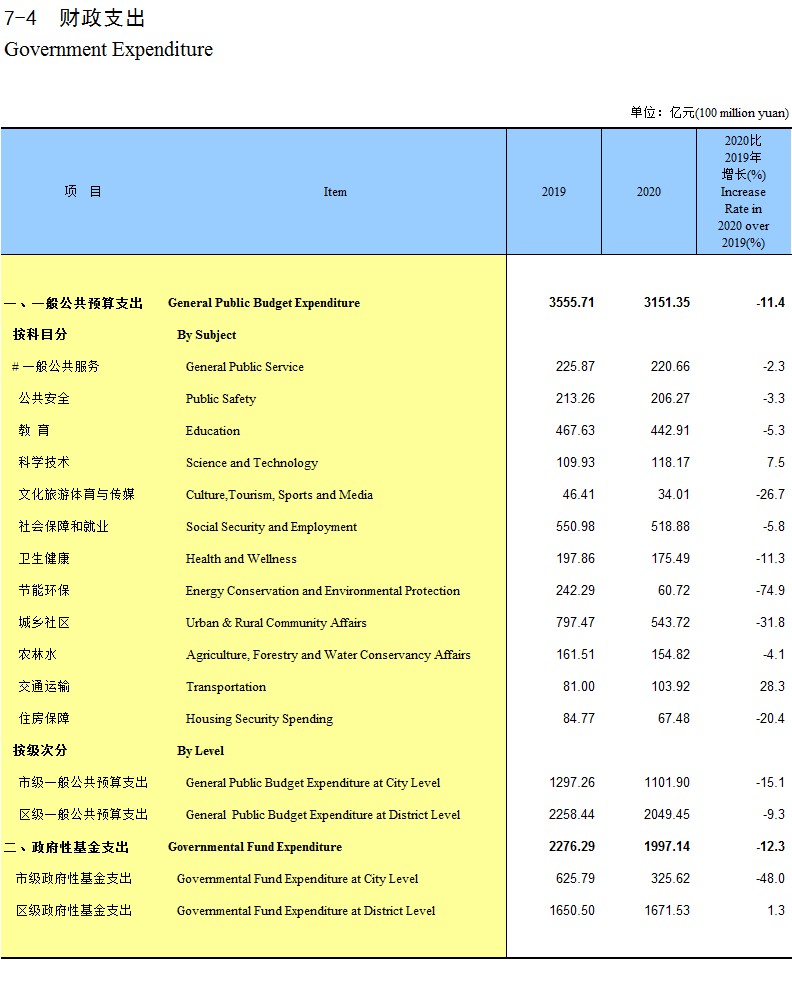Click the Science and Technology row label
Screen dimensions: 792x991
251,463
